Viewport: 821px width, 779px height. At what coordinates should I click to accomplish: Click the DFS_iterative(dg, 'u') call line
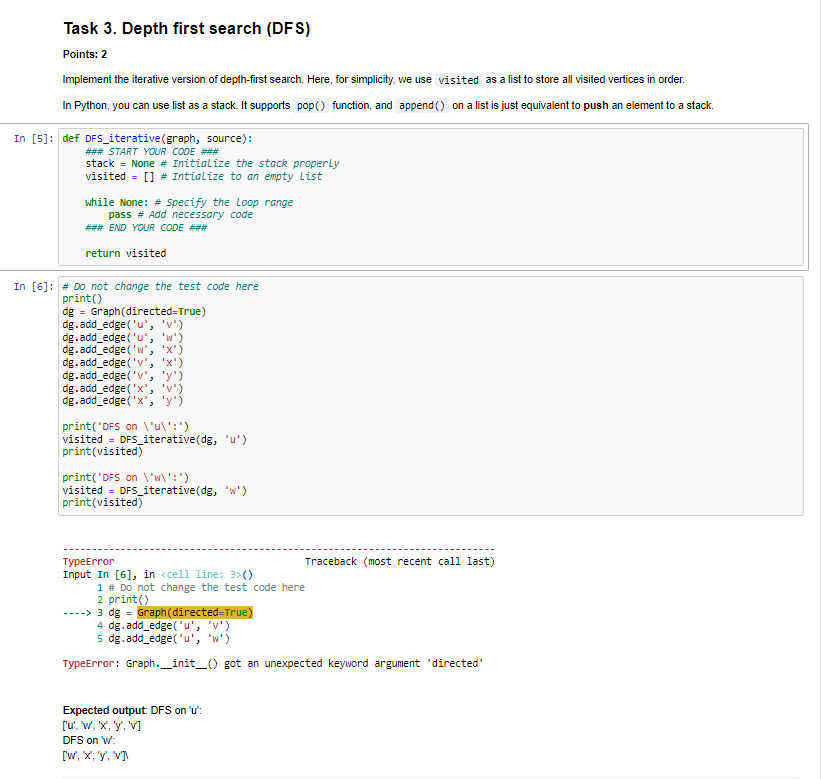click(x=154, y=439)
